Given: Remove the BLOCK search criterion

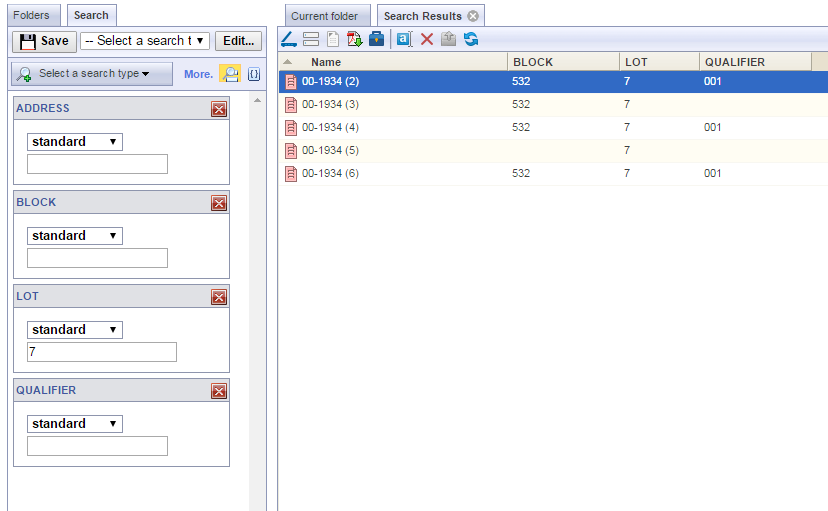Looking at the screenshot, I should (219, 203).
